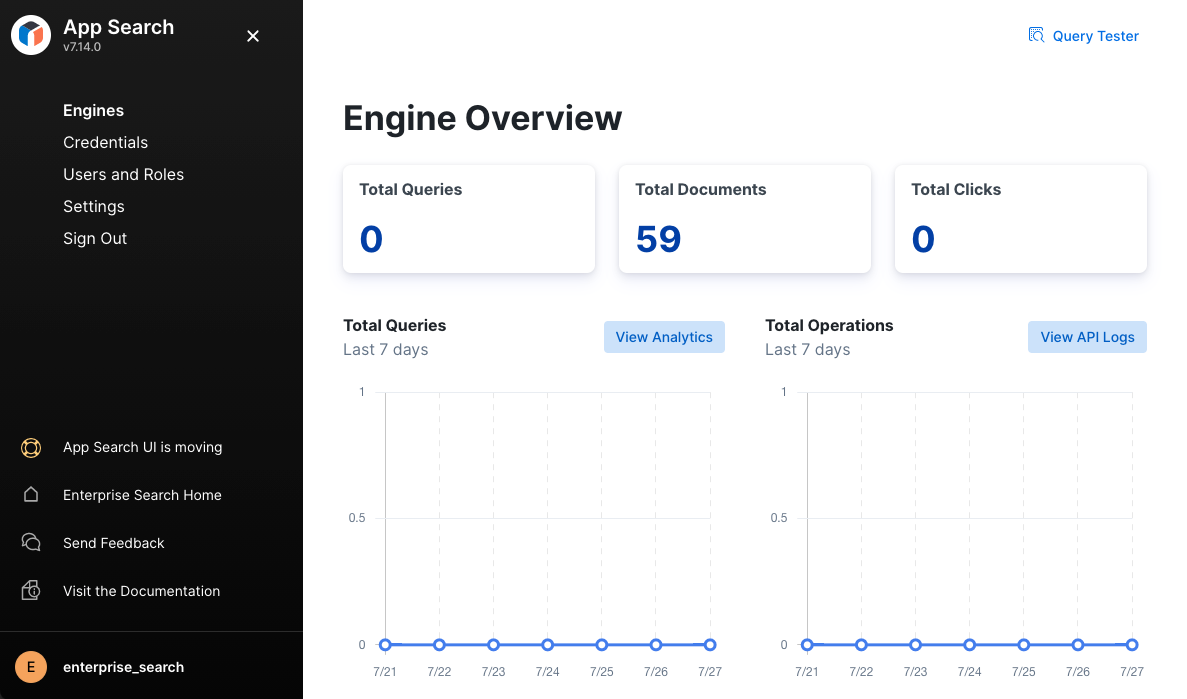This screenshot has height=699, width=1187.
Task: Click the Total Clicks stat card
Action: pyautogui.click(x=1020, y=218)
